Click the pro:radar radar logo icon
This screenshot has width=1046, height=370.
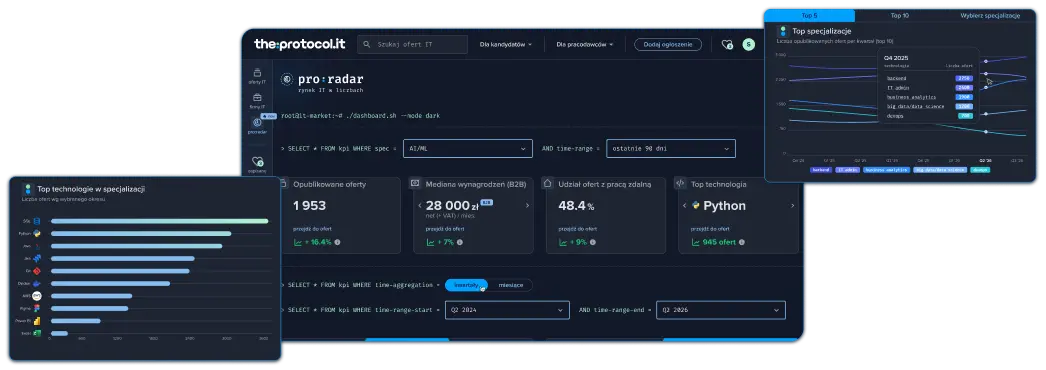tap(287, 79)
